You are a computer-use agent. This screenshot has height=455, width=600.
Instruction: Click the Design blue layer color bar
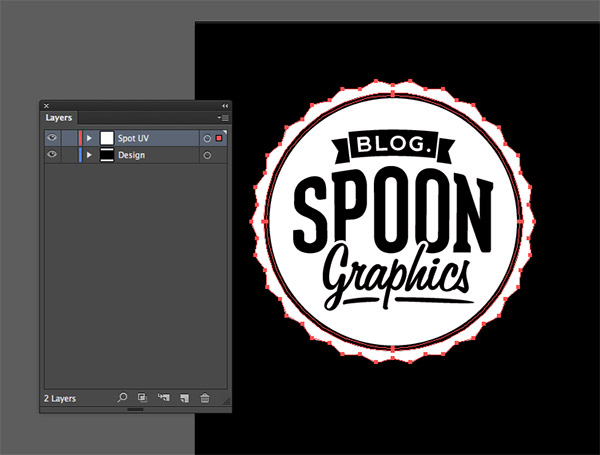point(80,155)
